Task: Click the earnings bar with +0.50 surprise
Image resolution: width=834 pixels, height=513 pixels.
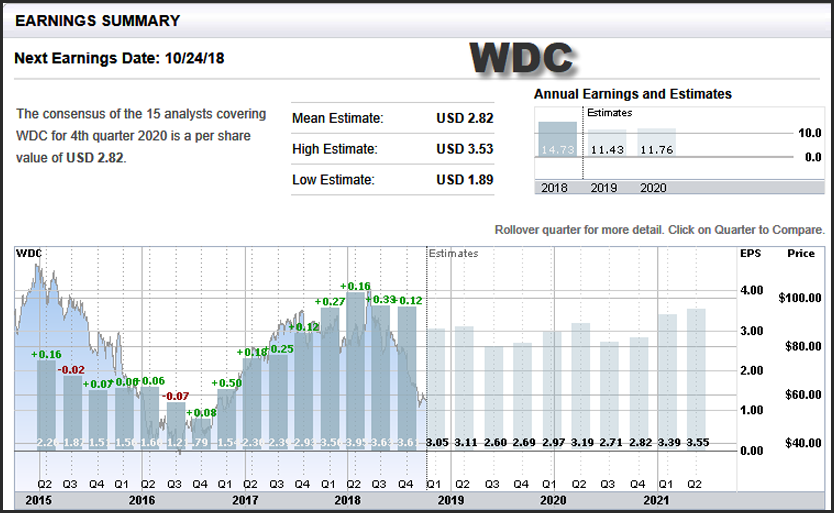Action: (227, 420)
